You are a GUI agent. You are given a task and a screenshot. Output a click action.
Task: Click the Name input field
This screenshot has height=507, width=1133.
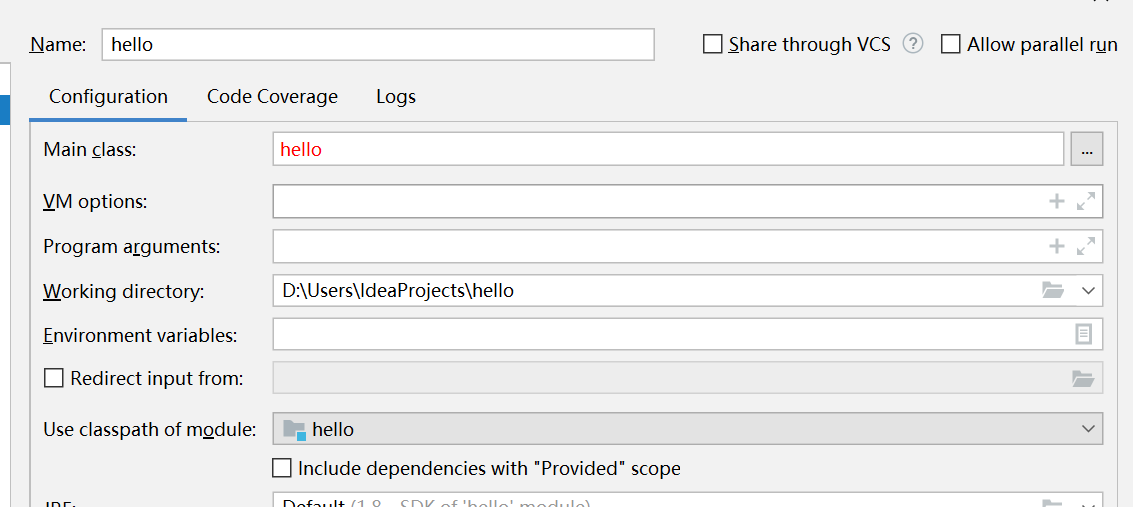click(x=378, y=44)
